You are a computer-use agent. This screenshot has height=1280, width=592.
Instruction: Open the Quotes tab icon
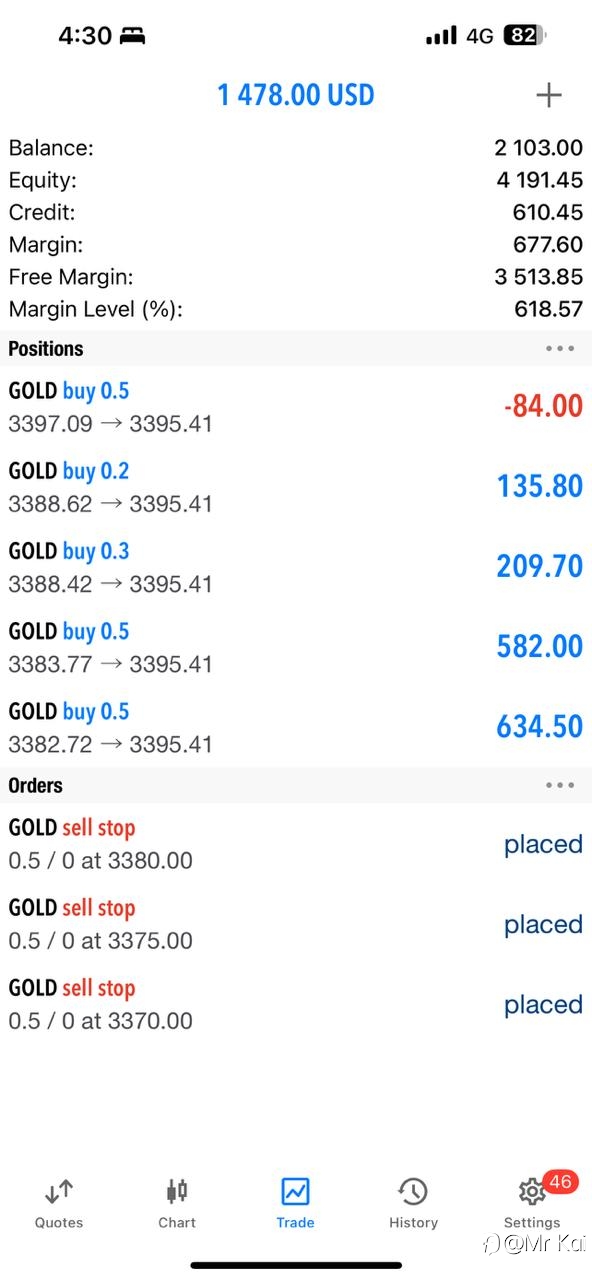59,1191
